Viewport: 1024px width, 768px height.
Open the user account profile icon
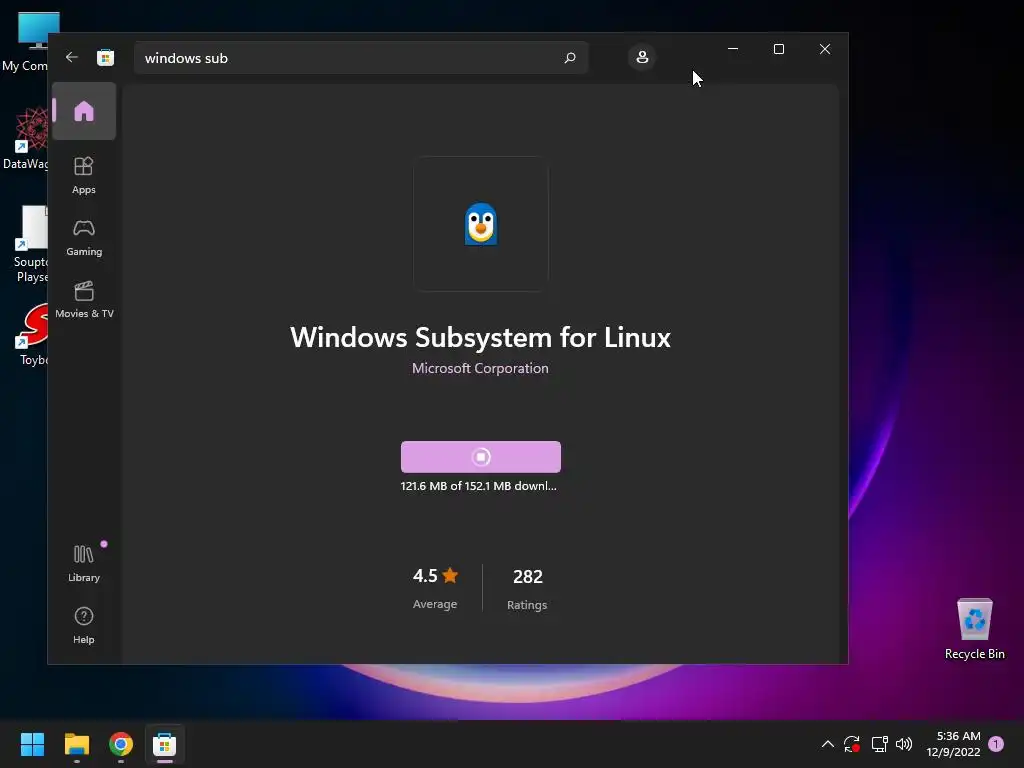[x=642, y=57]
